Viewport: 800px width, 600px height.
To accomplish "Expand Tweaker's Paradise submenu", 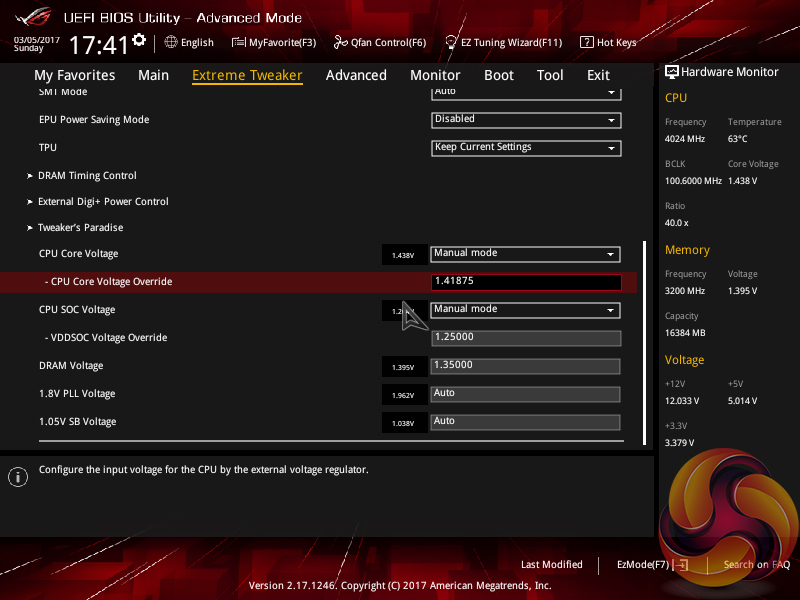I will [75, 228].
